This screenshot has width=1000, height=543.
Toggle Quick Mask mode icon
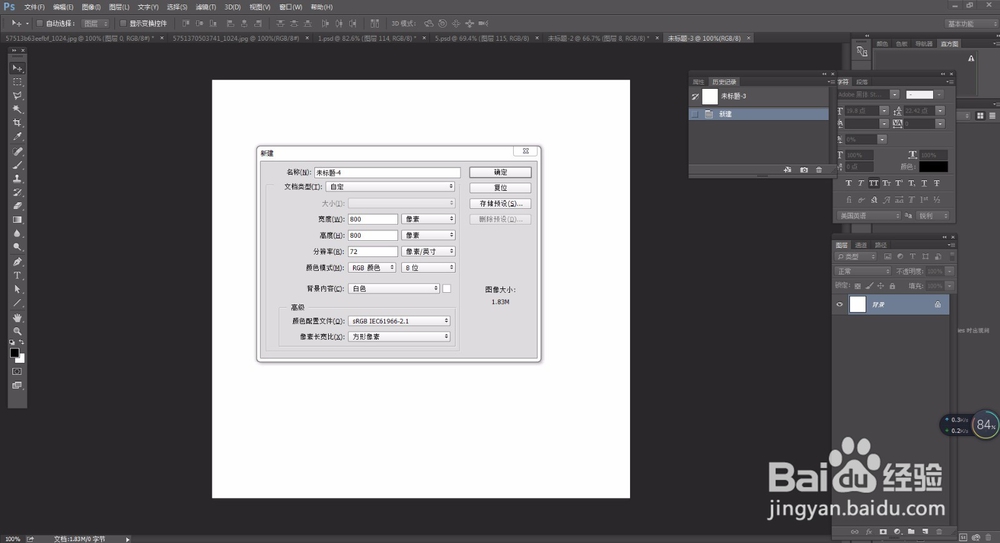click(17, 371)
